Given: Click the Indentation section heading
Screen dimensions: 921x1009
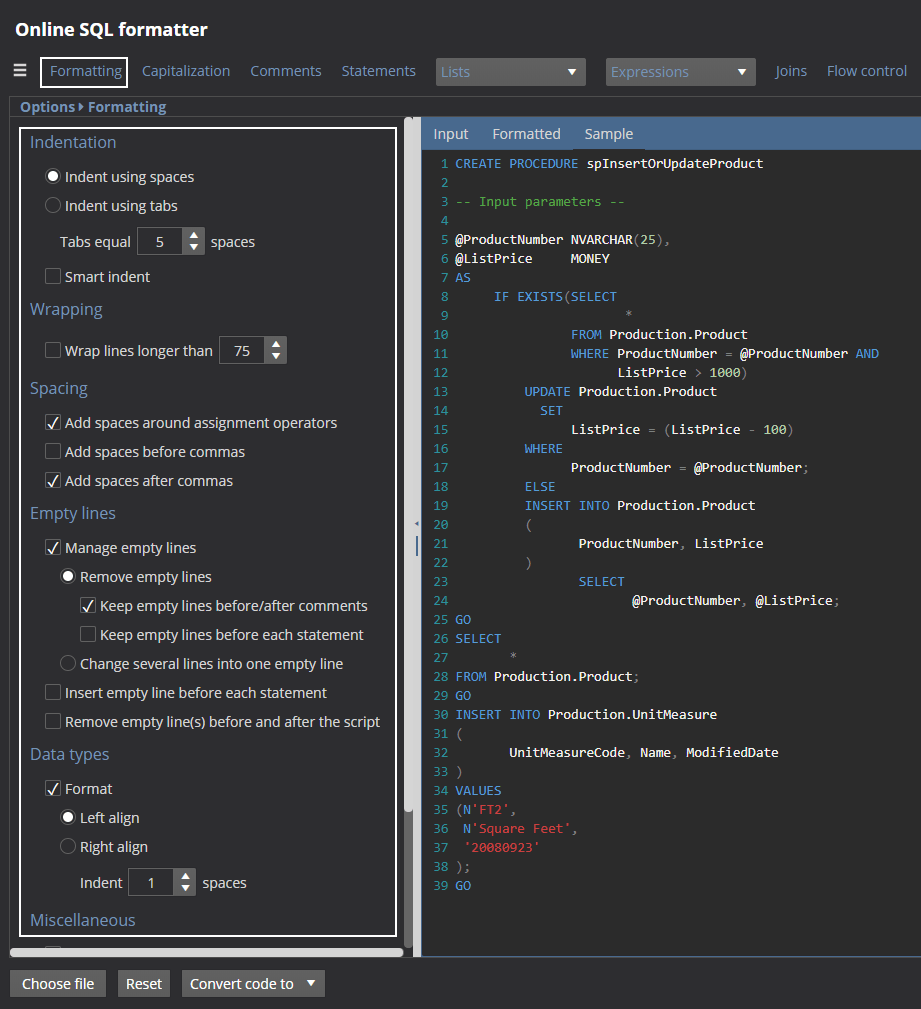Looking at the screenshot, I should (x=73, y=142).
